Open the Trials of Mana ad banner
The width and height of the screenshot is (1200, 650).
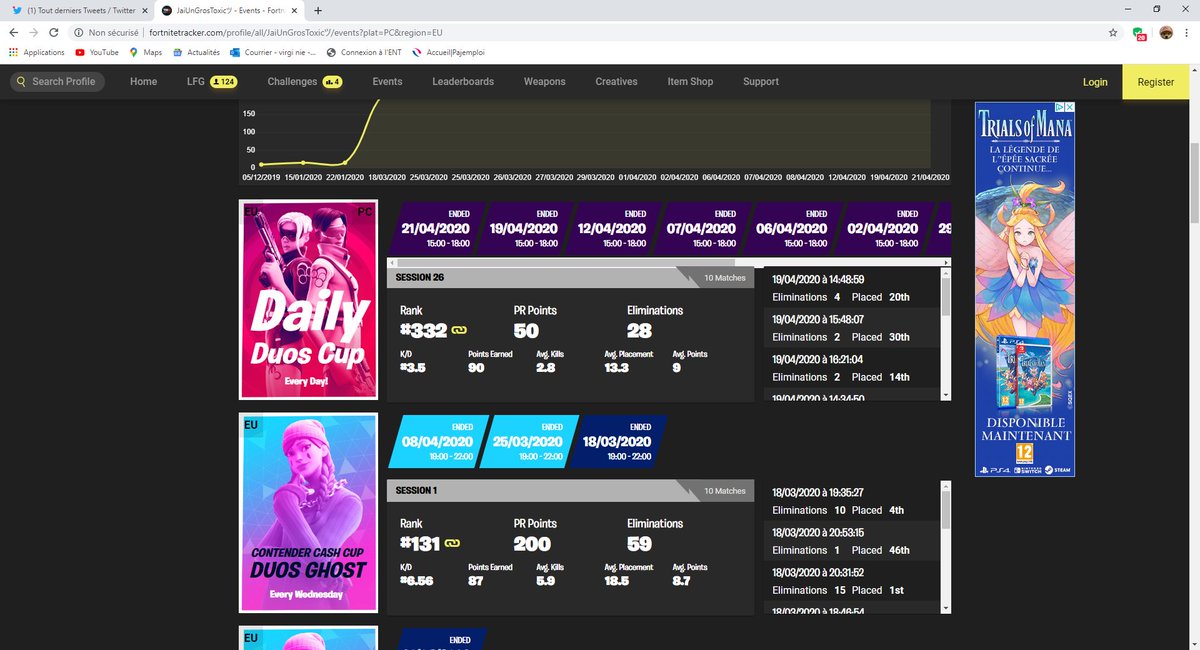[x=1025, y=289]
